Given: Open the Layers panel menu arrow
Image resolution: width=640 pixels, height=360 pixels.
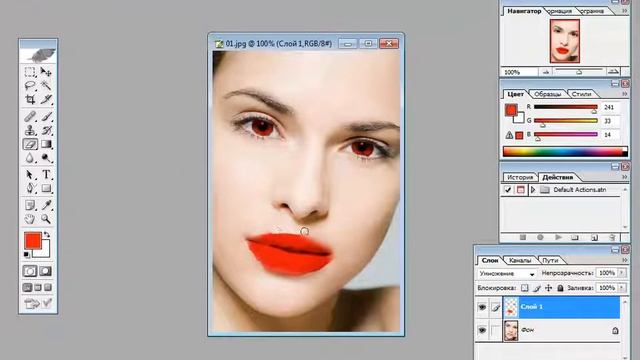Looking at the screenshot, I should click(624, 260).
